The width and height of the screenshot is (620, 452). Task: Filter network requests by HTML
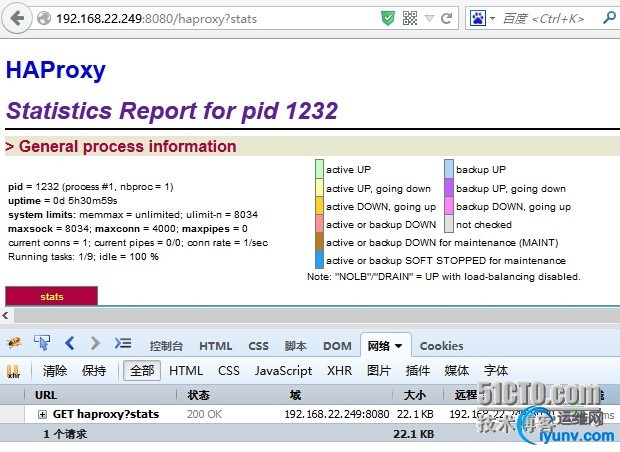pyautogui.click(x=186, y=371)
